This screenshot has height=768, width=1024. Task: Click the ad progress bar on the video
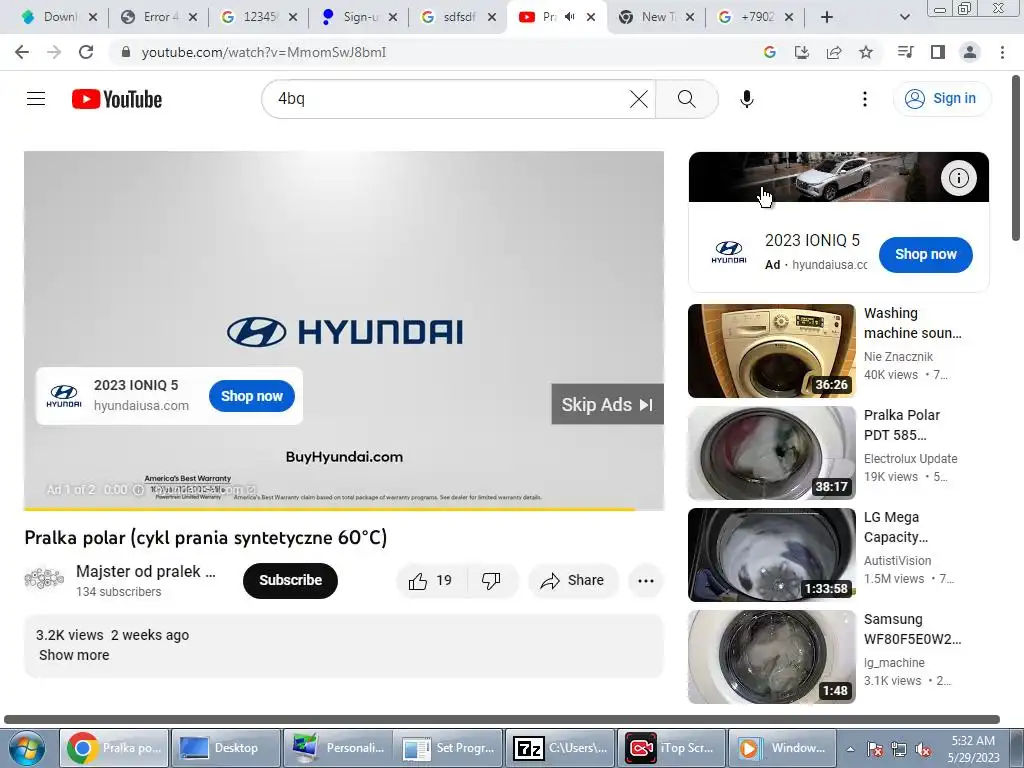(x=344, y=509)
